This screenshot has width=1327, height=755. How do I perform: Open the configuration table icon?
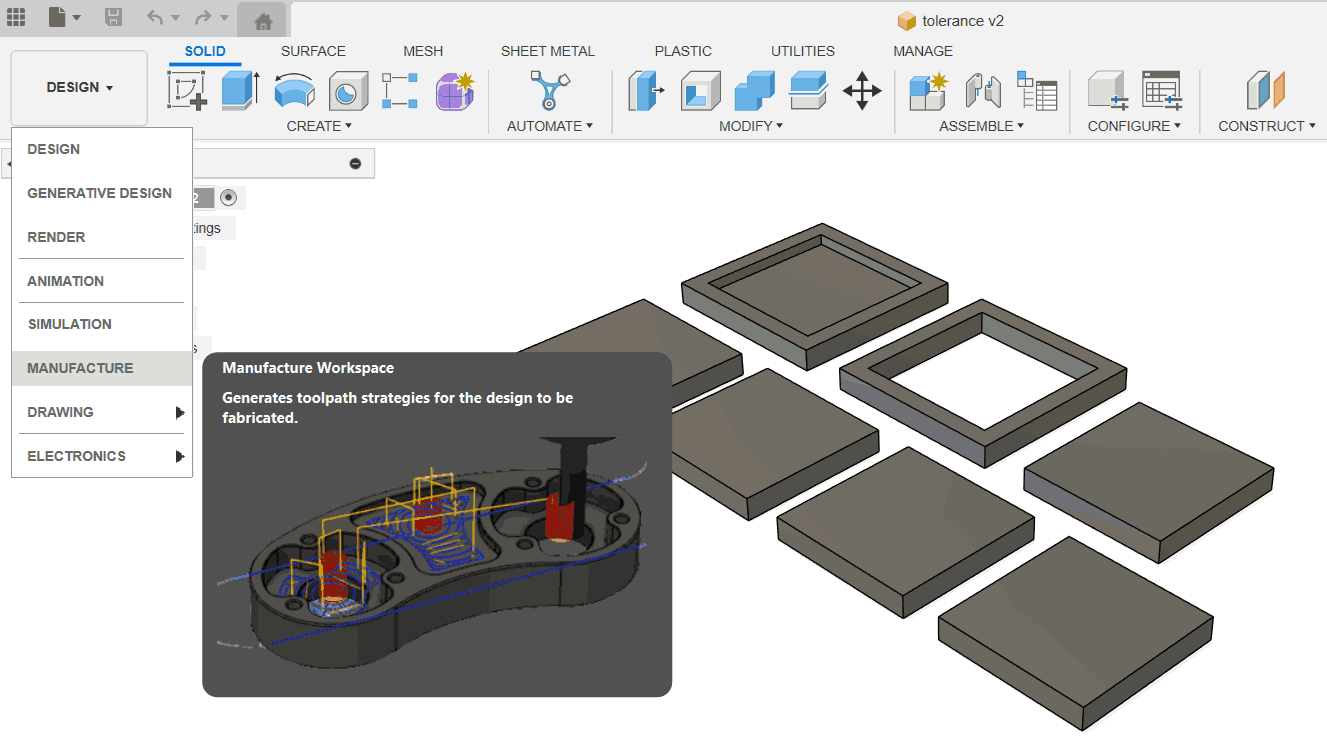pos(1162,91)
